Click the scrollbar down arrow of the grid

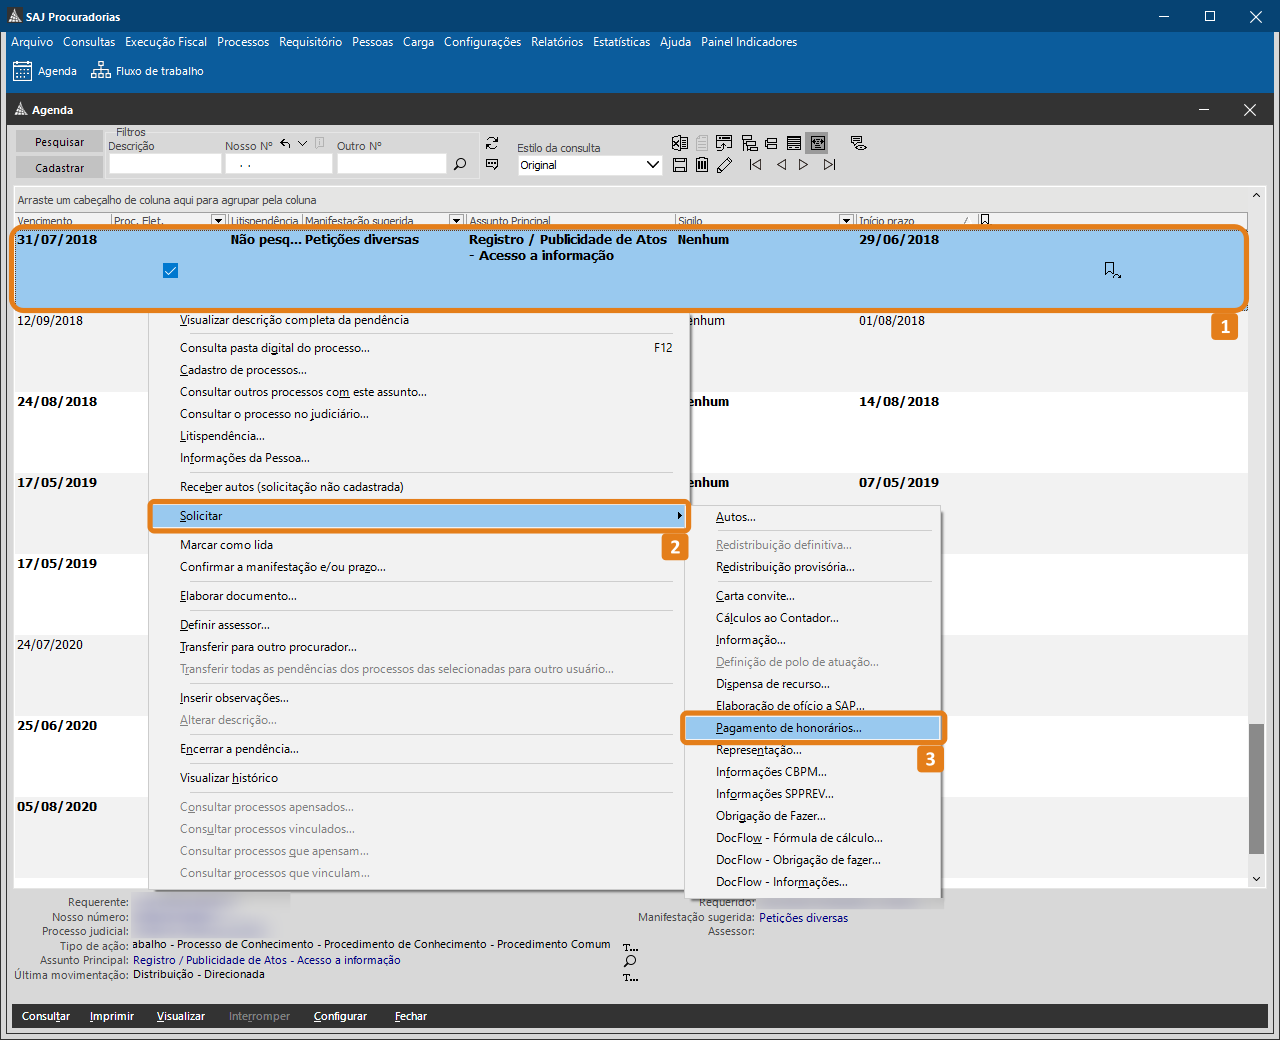pyautogui.click(x=1256, y=880)
